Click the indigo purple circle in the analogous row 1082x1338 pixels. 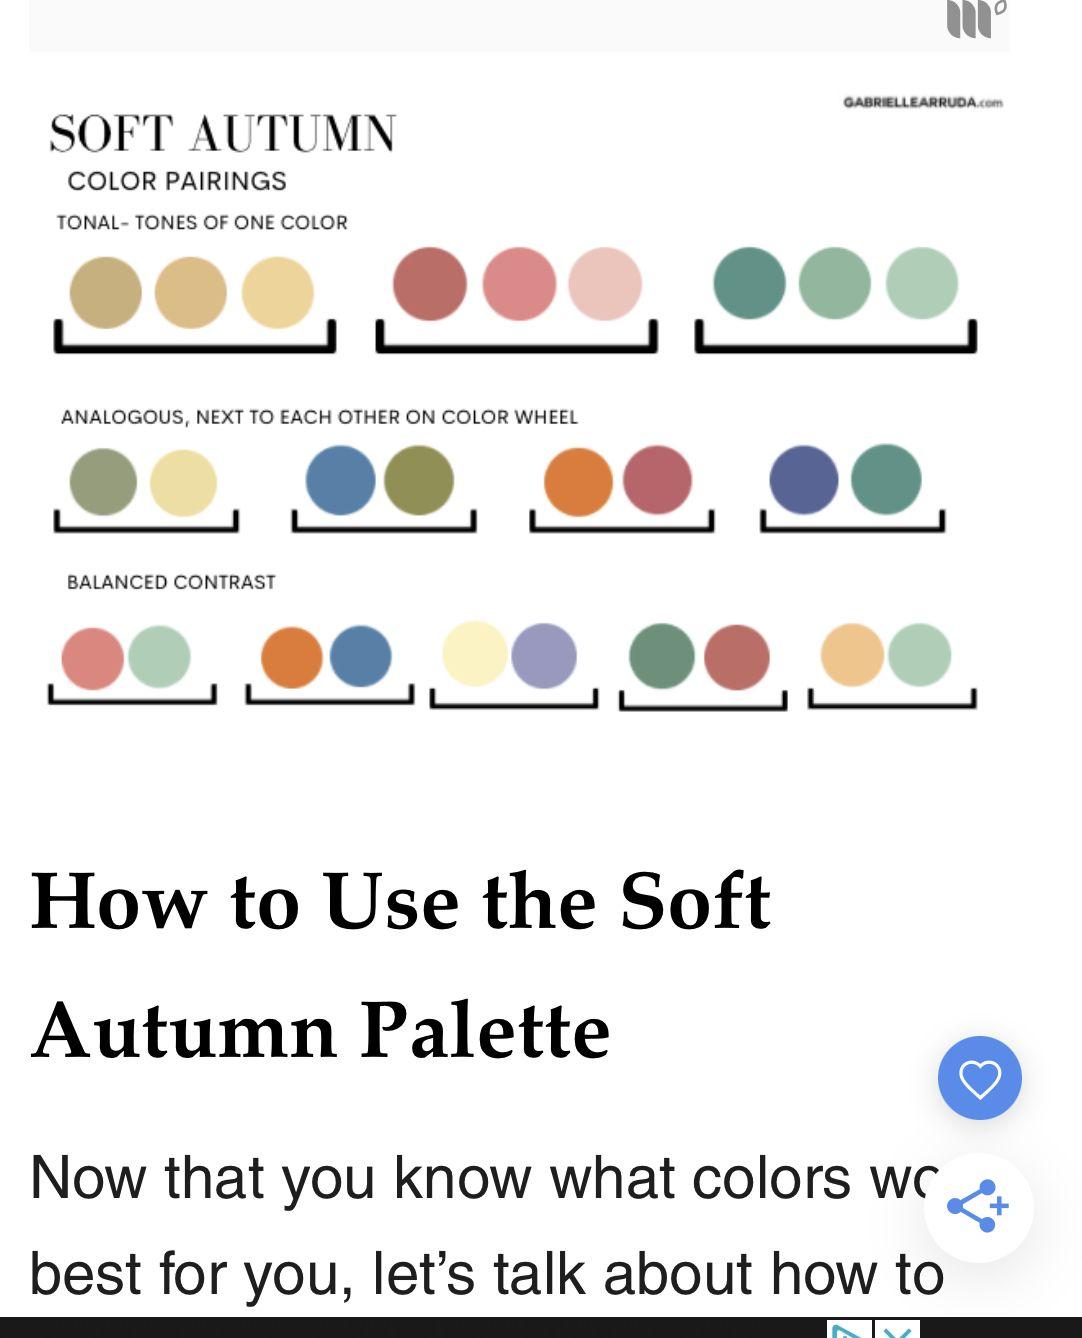(x=804, y=480)
